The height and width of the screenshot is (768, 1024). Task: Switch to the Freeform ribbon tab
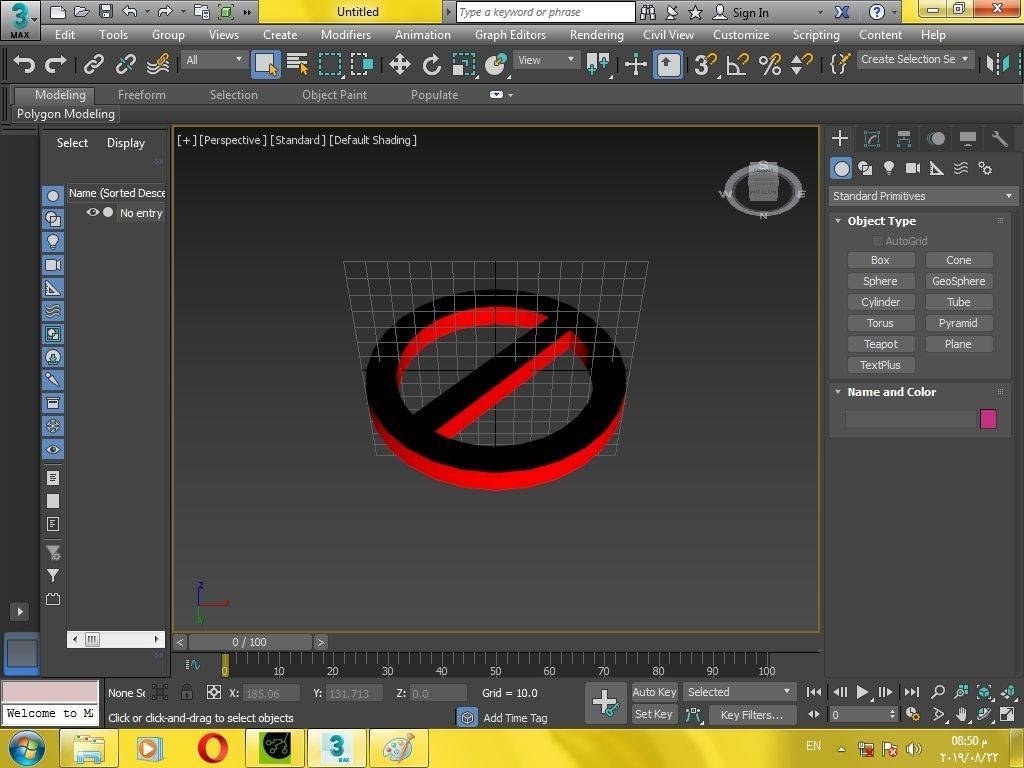click(x=142, y=95)
